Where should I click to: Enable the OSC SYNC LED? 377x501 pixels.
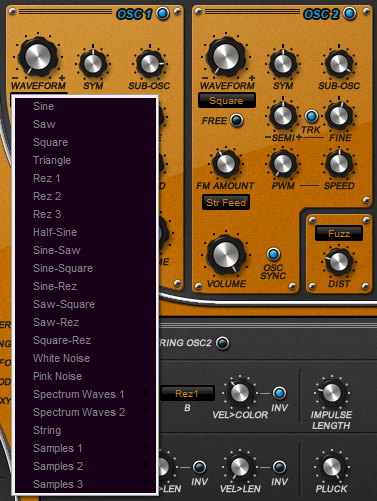(273, 254)
